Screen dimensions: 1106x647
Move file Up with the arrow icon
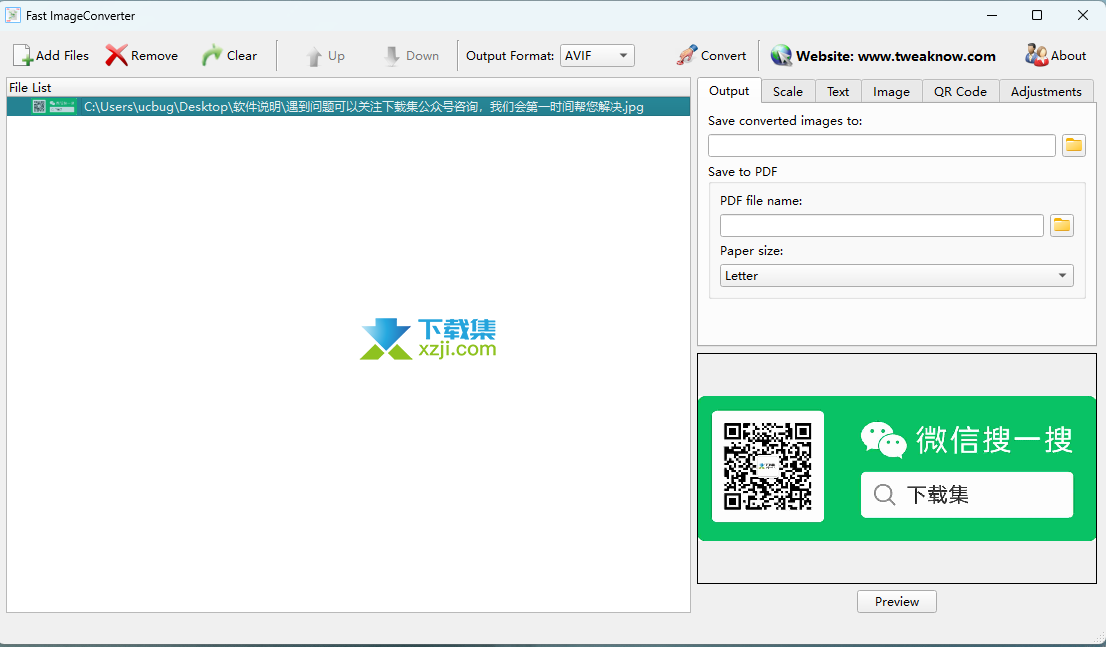(x=314, y=56)
